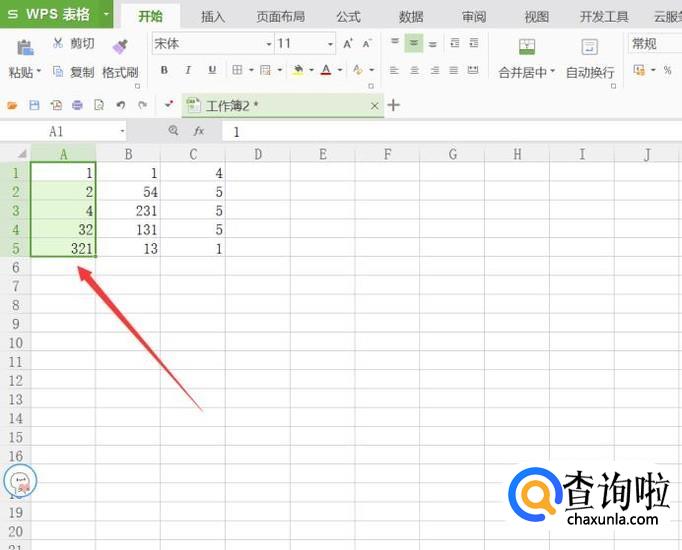Screen dimensions: 682x550
Task: Switch to the 插入 (Insert) tab
Action: point(213,17)
